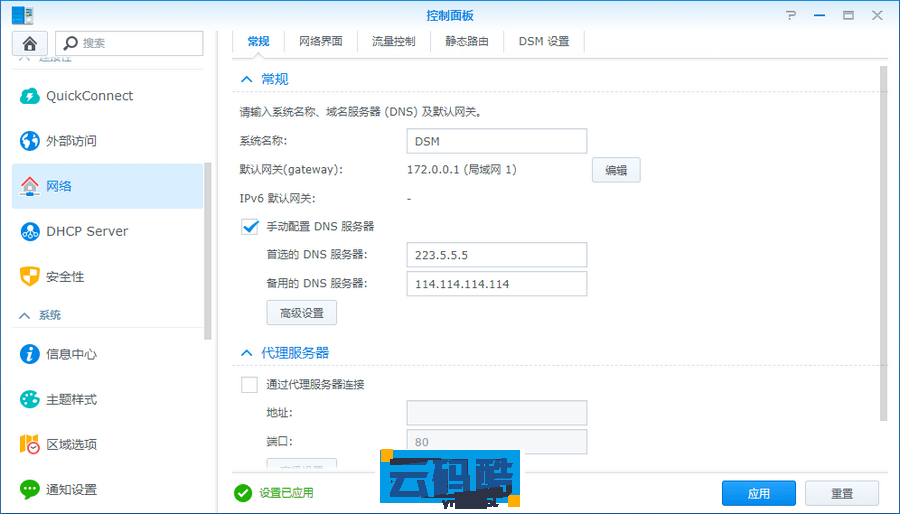Enable 通过代理服务器连接 checkbox
This screenshot has width=900, height=514.
click(x=250, y=385)
